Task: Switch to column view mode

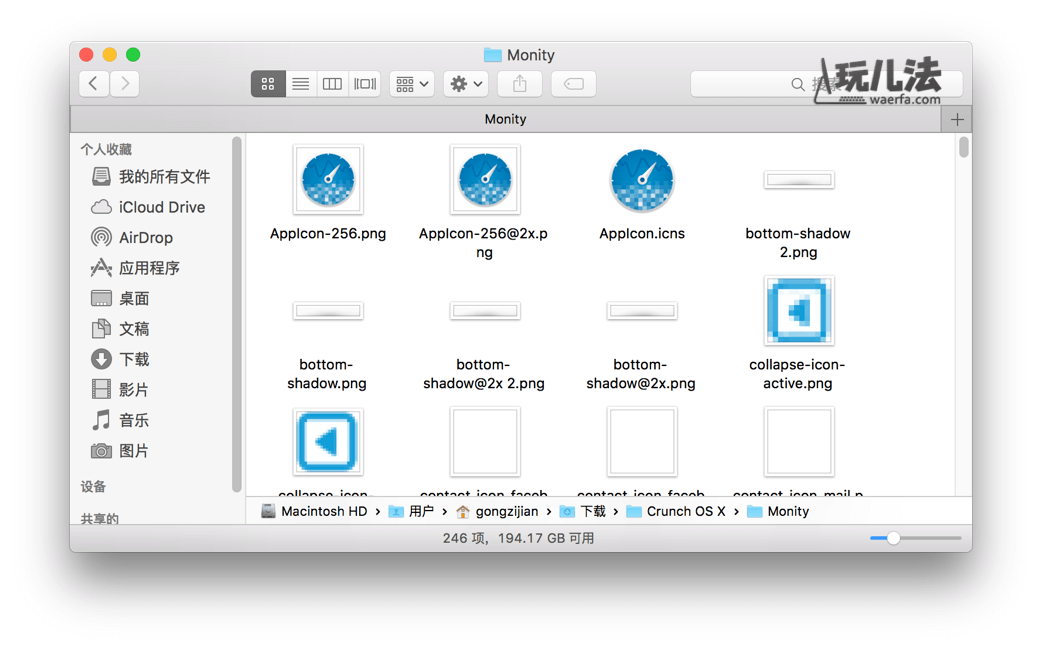Action: (332, 84)
